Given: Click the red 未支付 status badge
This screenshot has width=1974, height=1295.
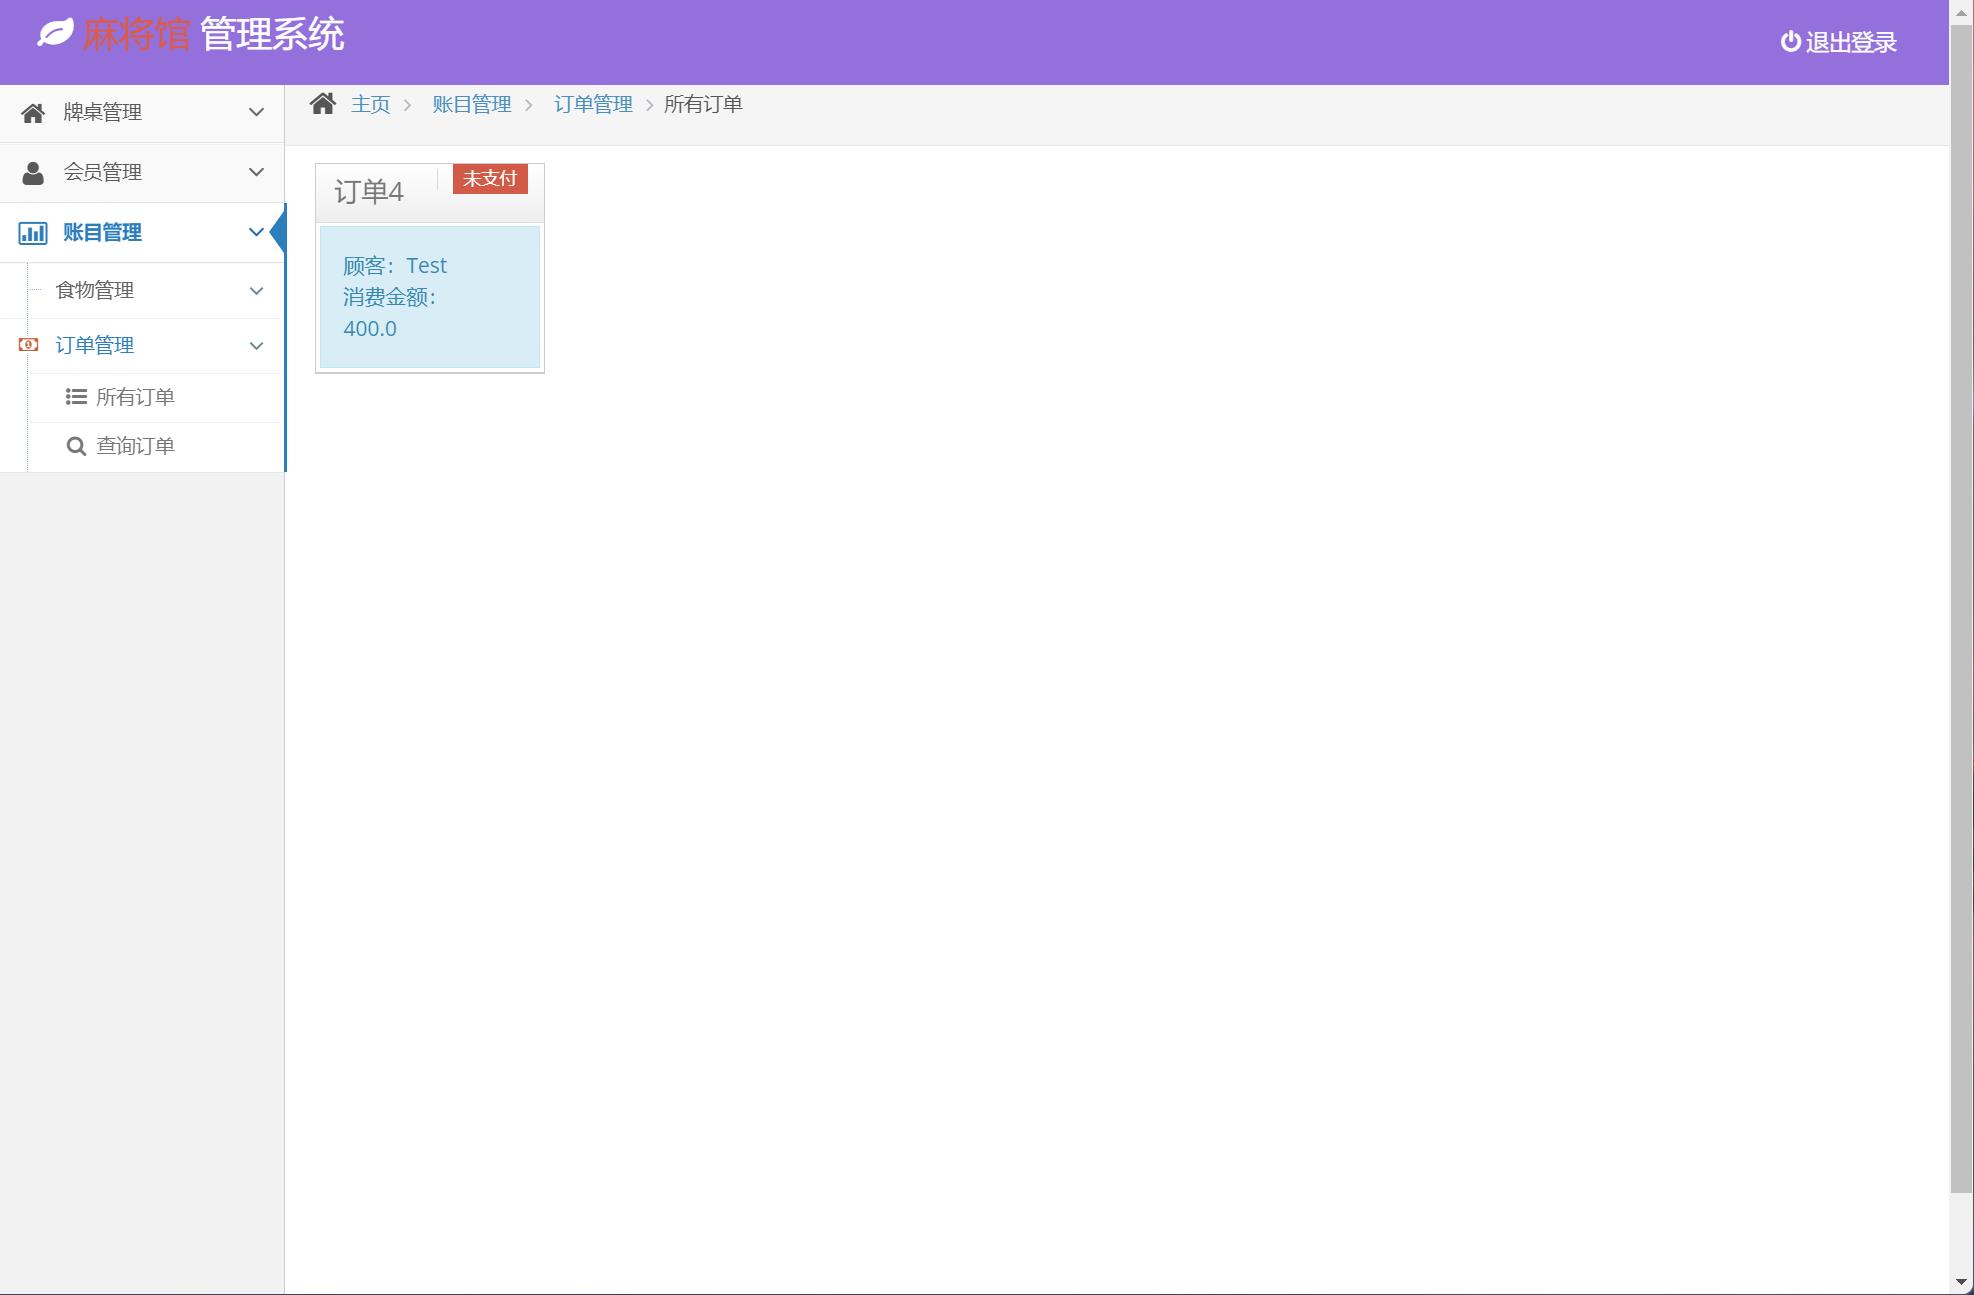Looking at the screenshot, I should click(x=490, y=179).
